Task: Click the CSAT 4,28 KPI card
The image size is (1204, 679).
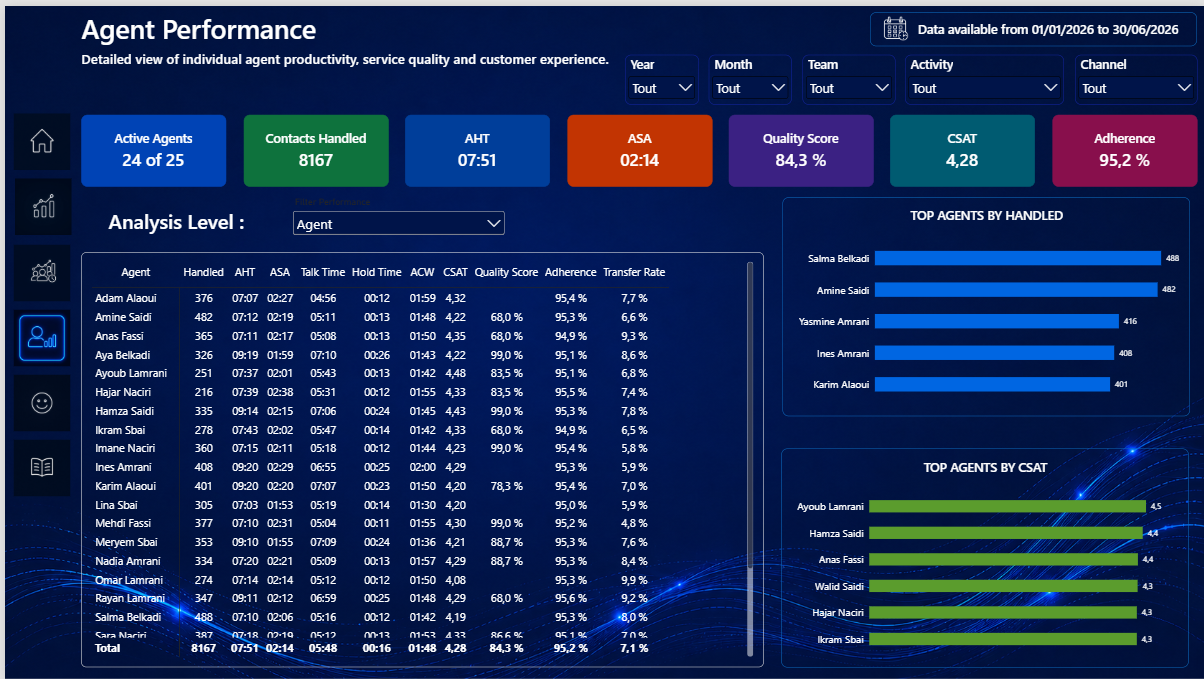Action: (x=962, y=150)
